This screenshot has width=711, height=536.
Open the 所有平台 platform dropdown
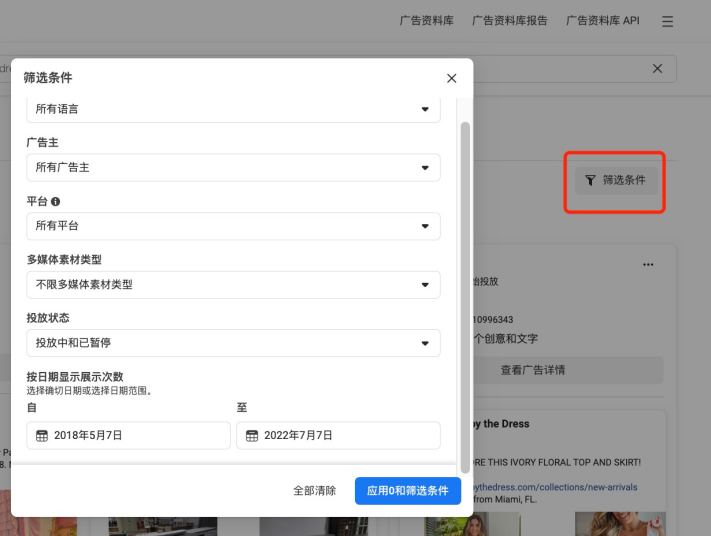pyautogui.click(x=233, y=226)
